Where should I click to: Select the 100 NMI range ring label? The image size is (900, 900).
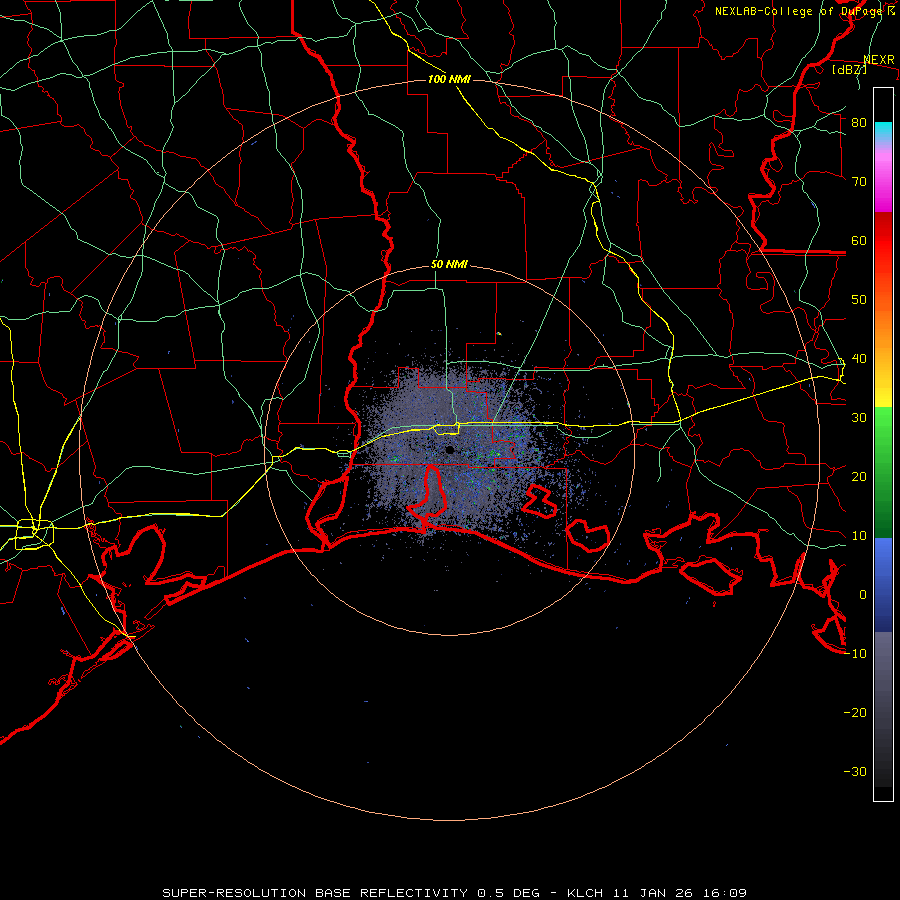click(x=449, y=79)
